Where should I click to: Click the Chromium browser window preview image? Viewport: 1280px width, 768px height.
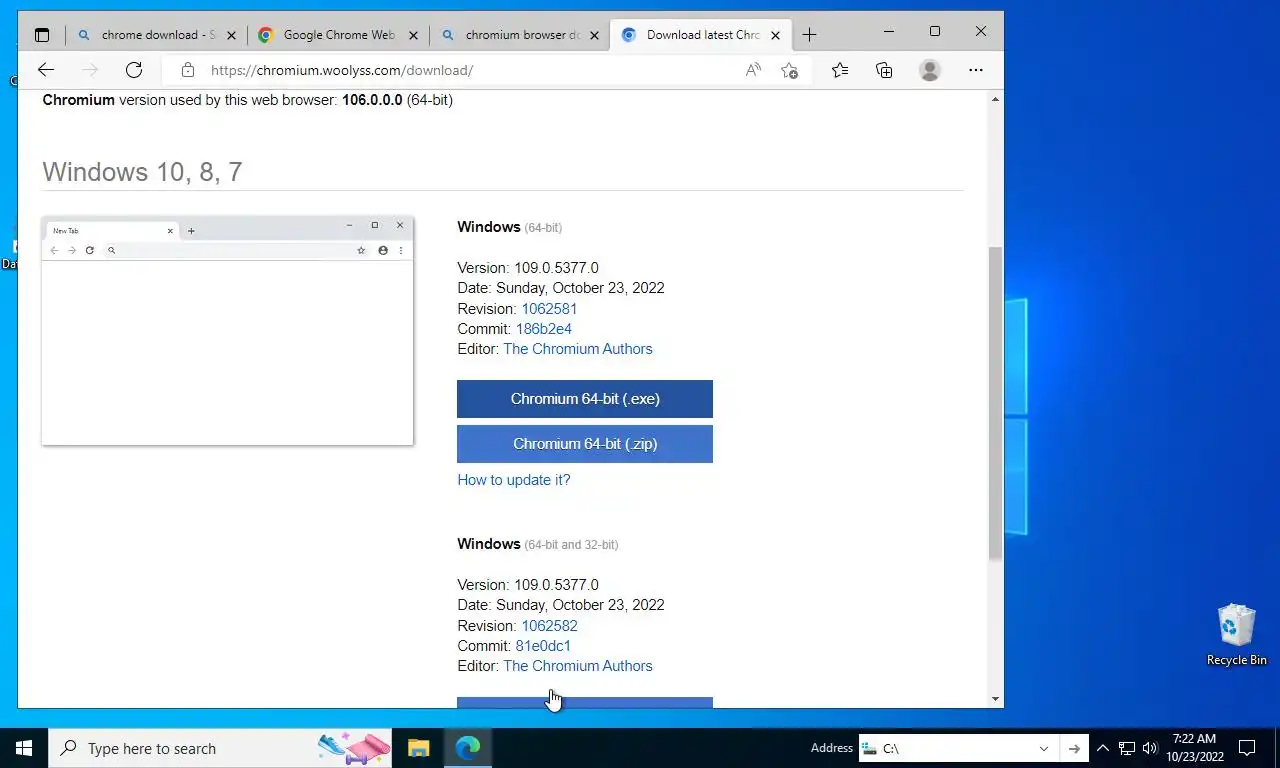(227, 331)
